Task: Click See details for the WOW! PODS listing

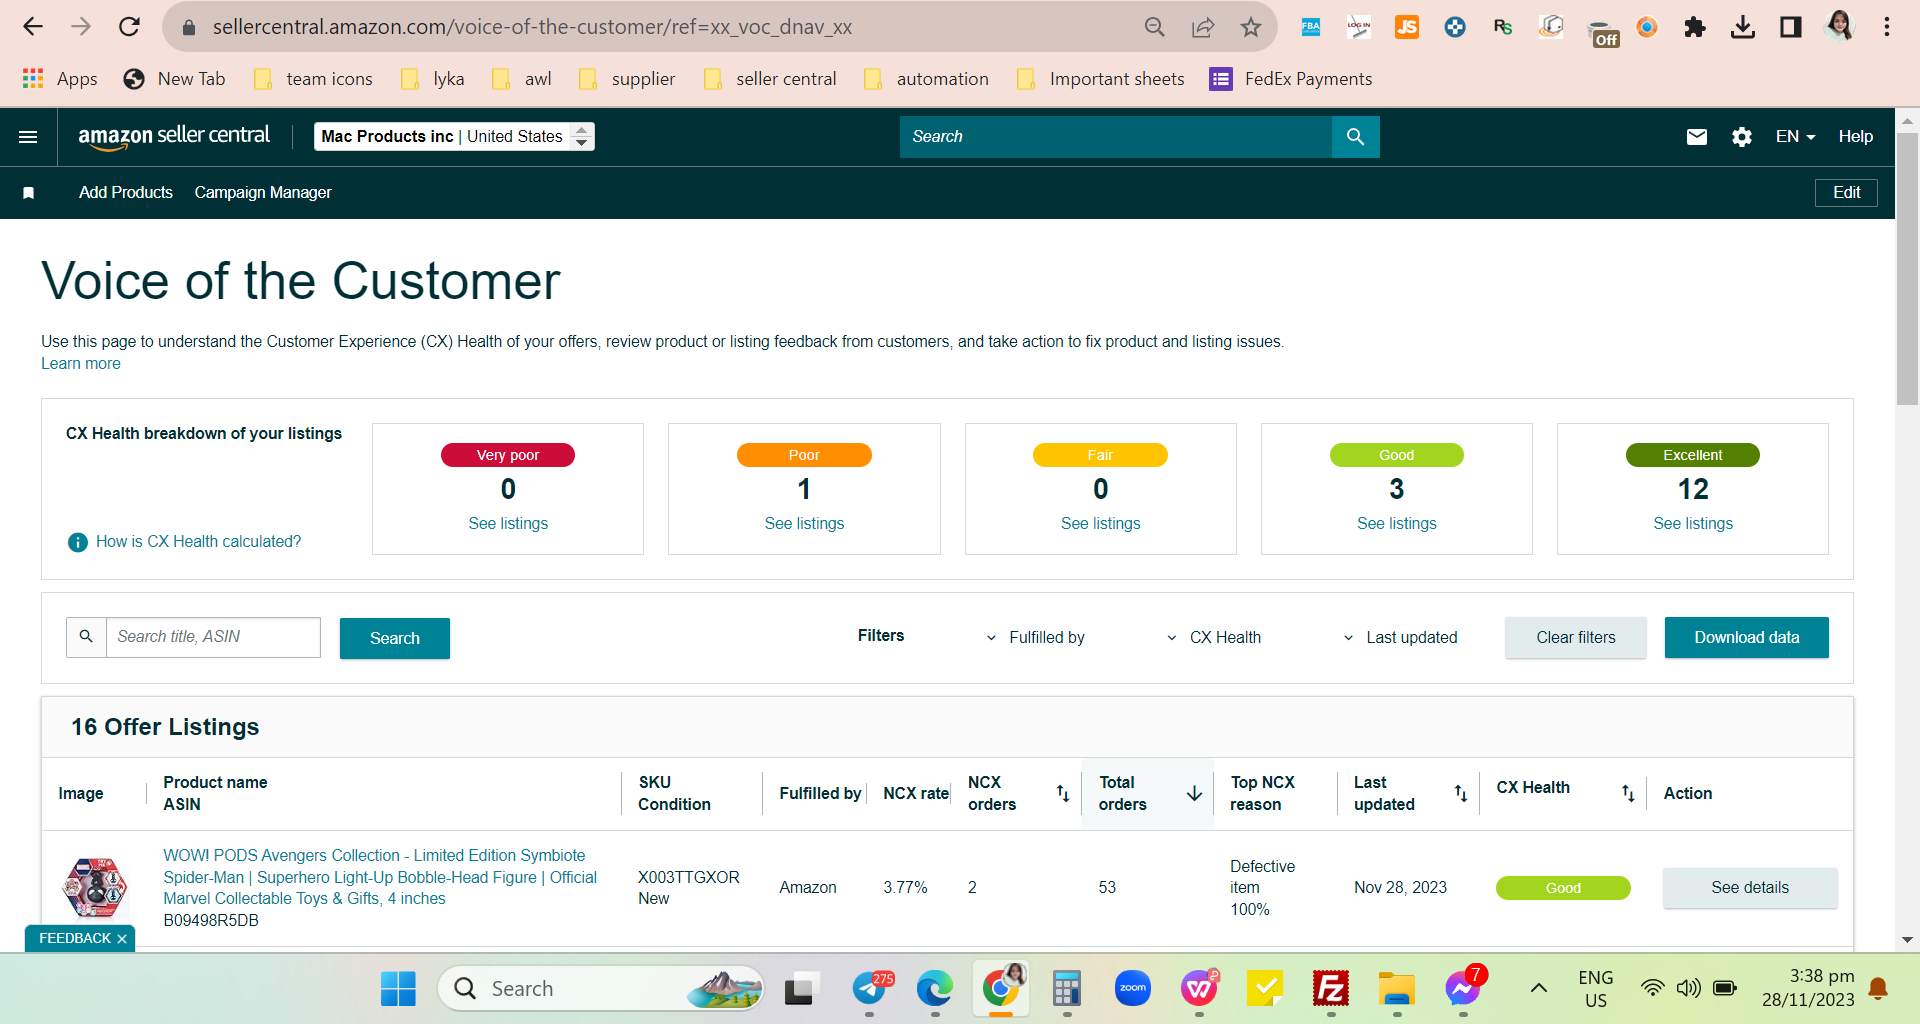Action: (x=1750, y=888)
